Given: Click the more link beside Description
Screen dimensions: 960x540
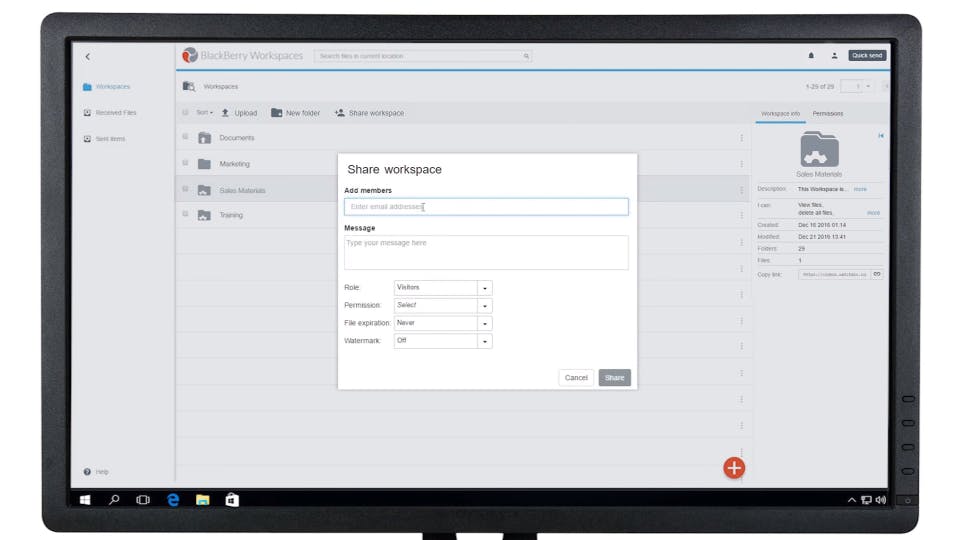Looking at the screenshot, I should (x=860, y=189).
